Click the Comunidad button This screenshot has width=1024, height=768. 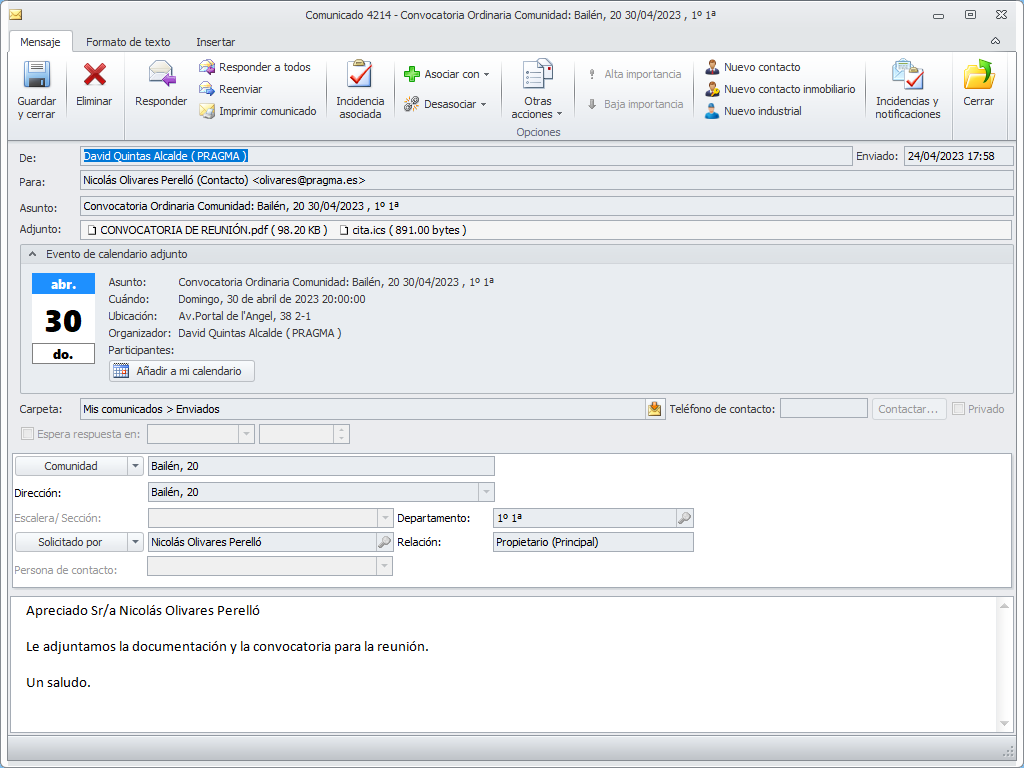click(71, 466)
